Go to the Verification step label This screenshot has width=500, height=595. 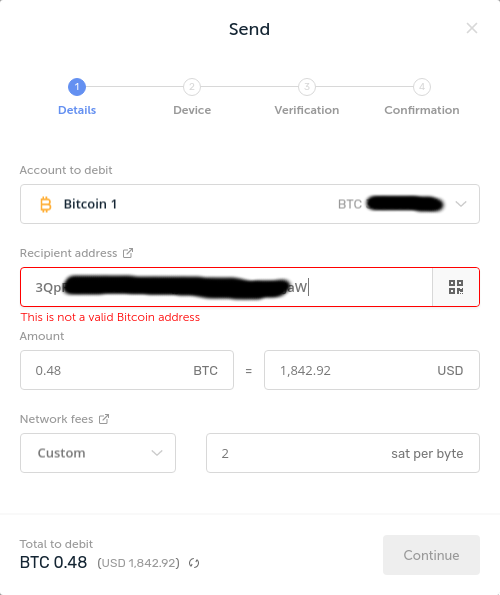coord(307,110)
